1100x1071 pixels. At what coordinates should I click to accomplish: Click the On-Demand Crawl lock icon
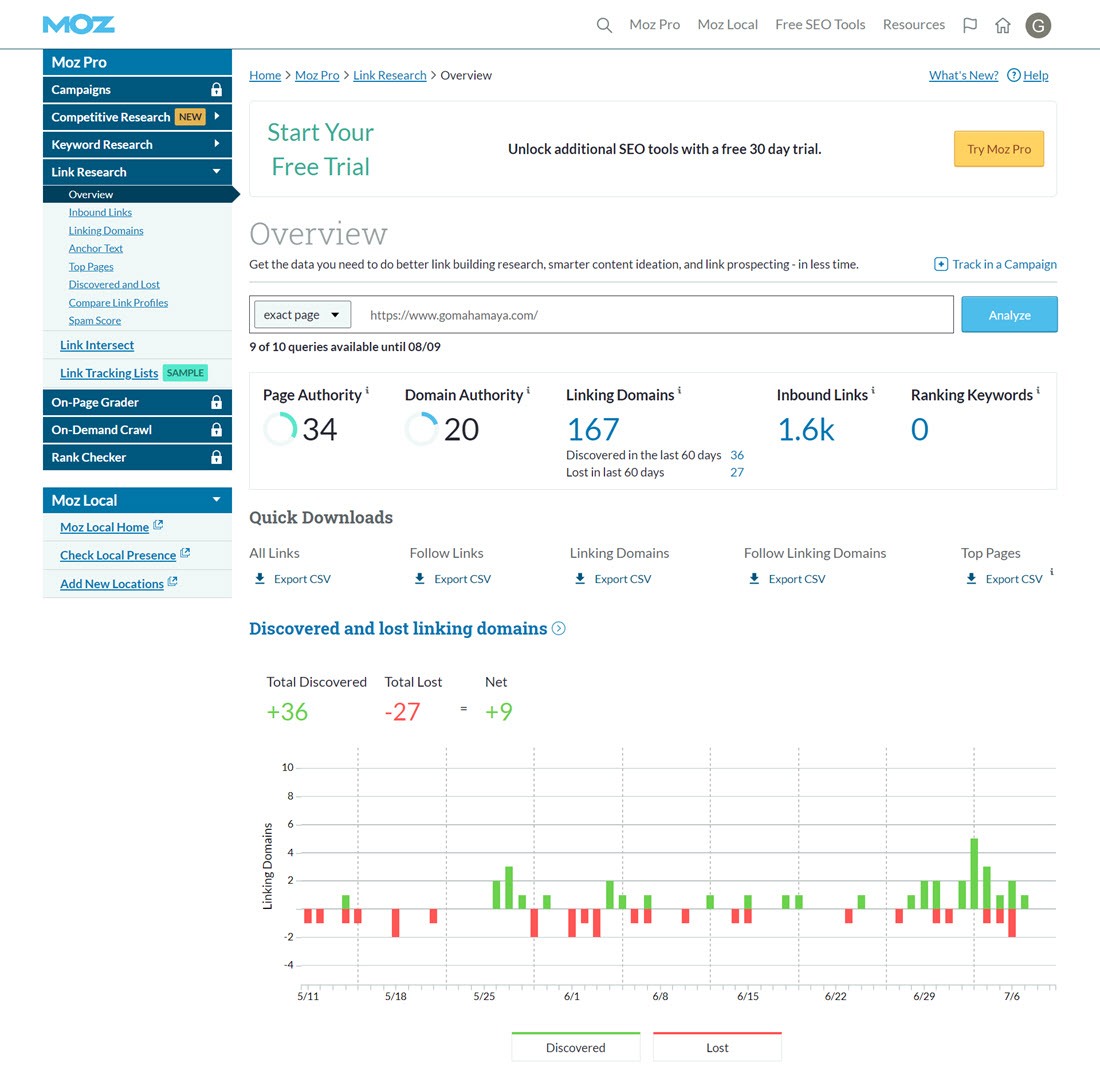click(216, 429)
